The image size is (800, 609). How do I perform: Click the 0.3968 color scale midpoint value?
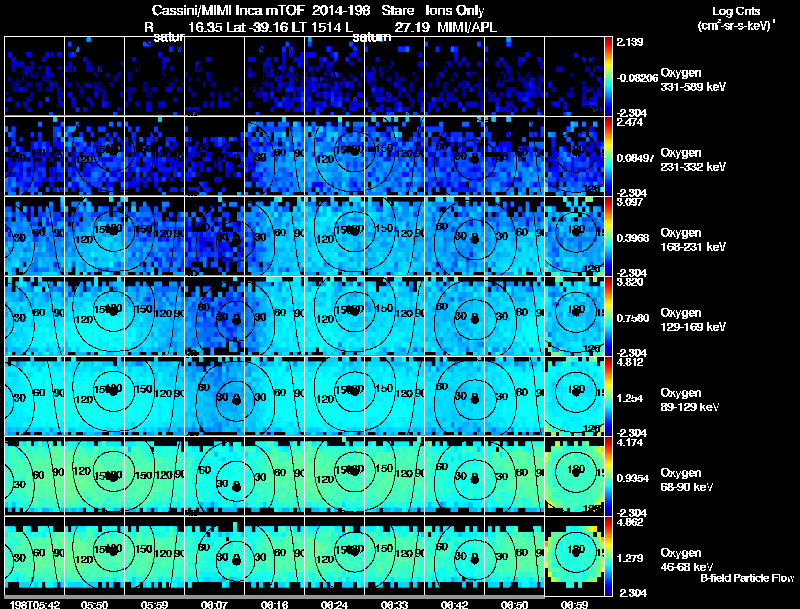click(x=633, y=238)
